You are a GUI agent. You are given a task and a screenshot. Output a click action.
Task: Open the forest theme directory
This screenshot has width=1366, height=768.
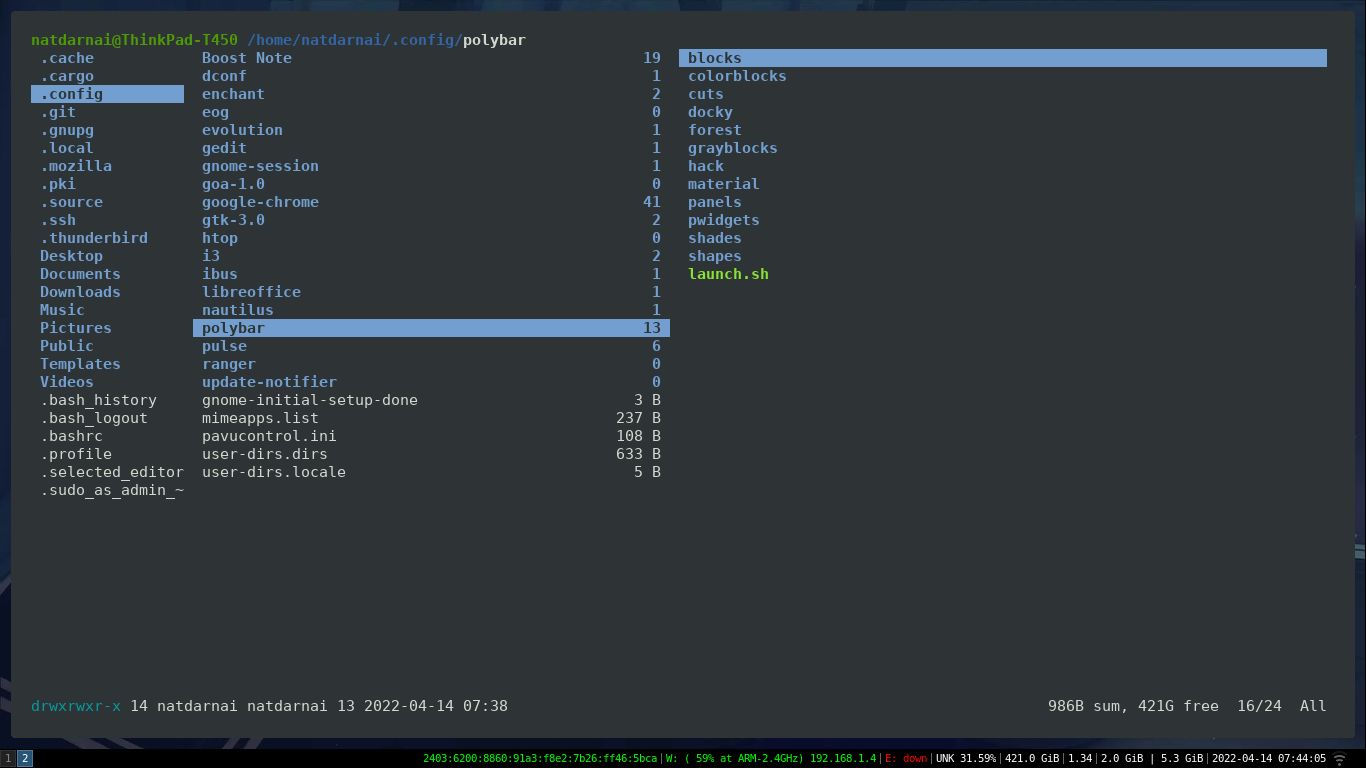point(715,130)
